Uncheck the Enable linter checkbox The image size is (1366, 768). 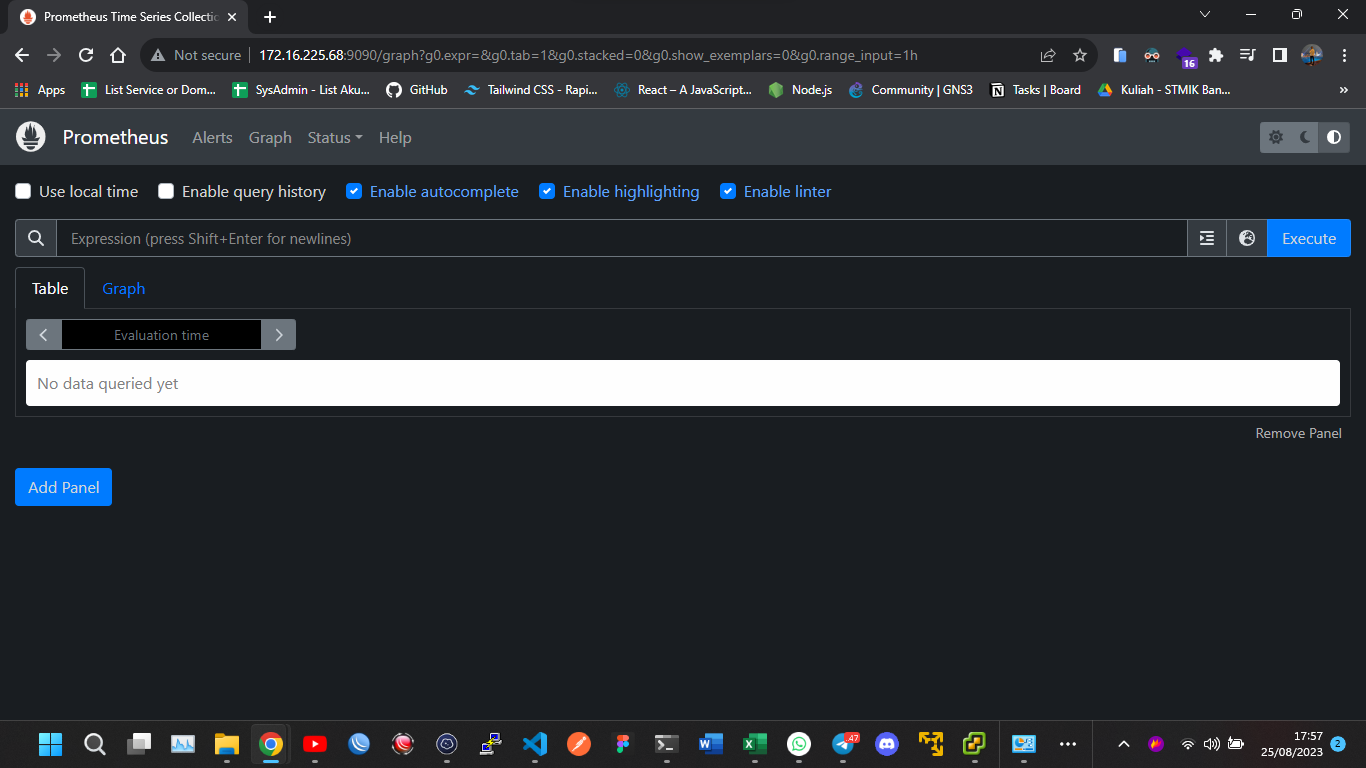pyautogui.click(x=728, y=191)
